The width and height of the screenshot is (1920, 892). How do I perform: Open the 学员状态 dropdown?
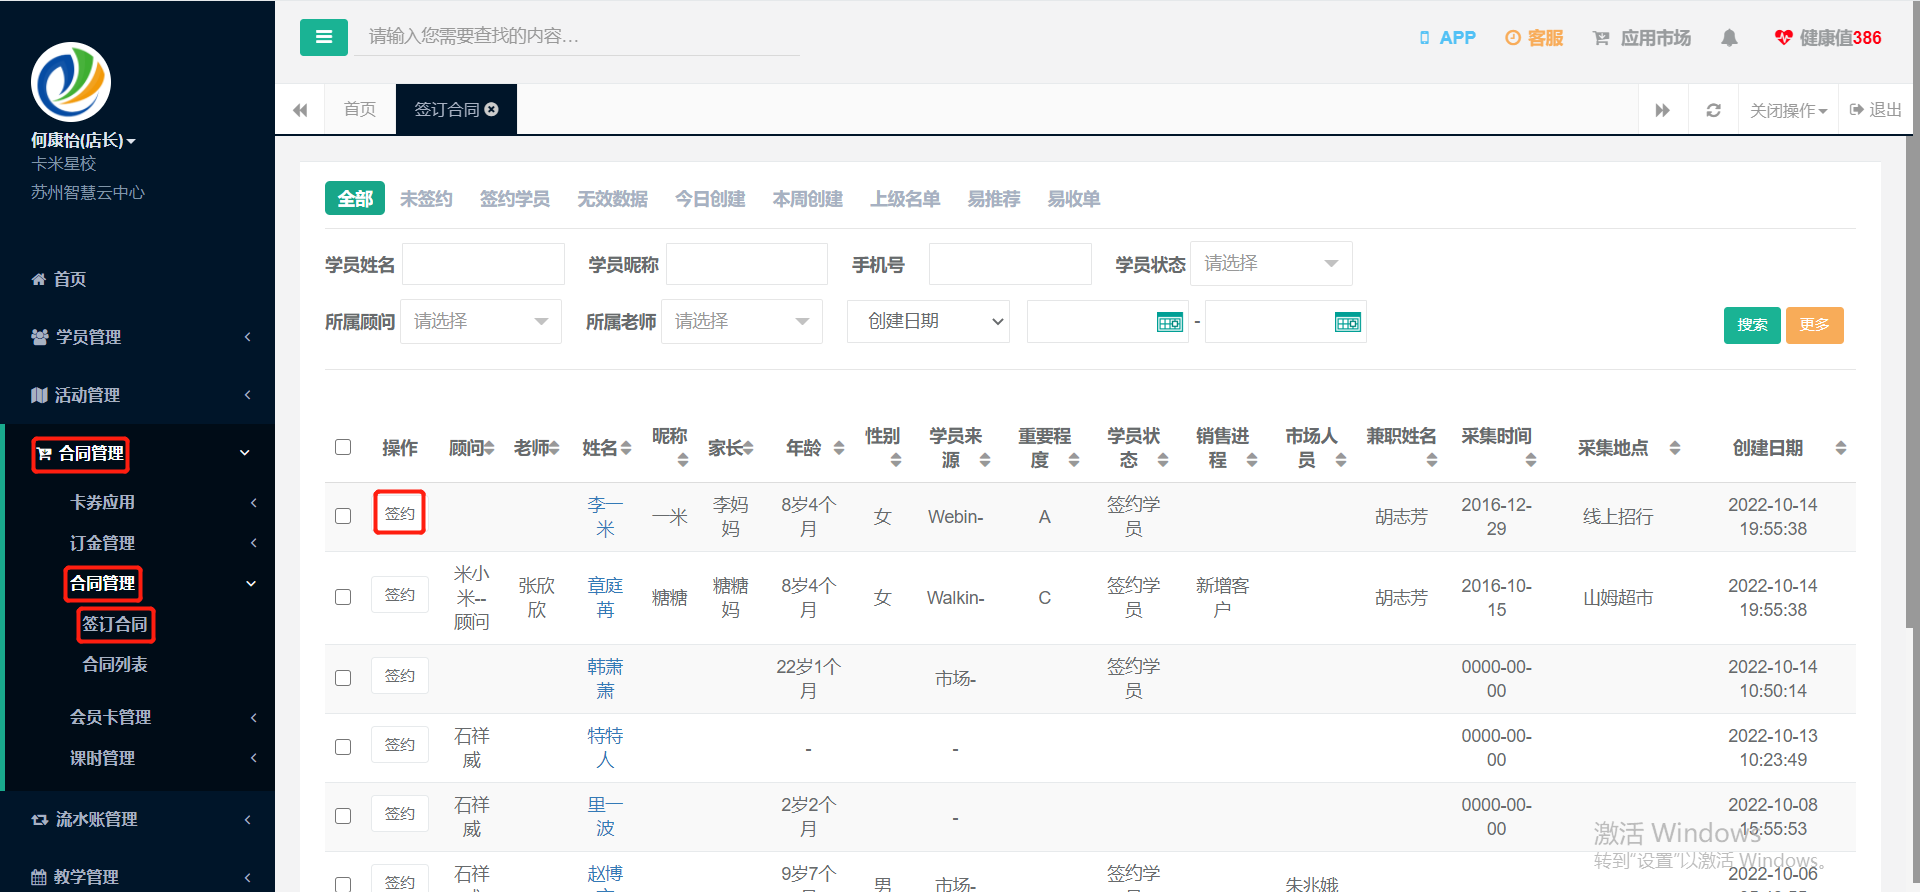[x=1271, y=263]
